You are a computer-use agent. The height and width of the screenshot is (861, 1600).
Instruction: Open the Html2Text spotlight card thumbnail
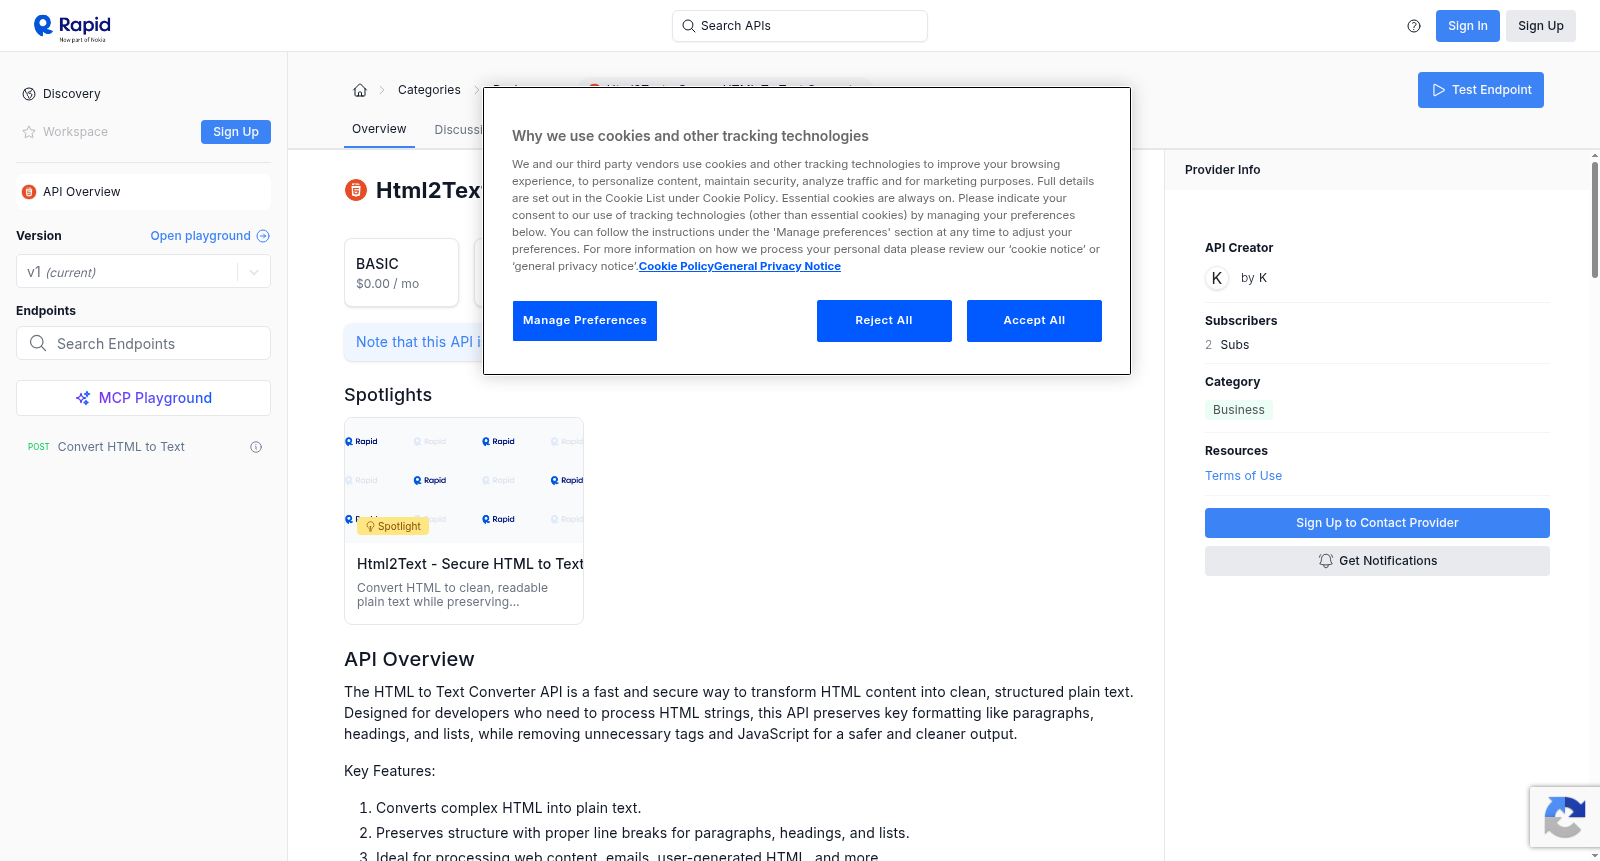[x=464, y=481]
